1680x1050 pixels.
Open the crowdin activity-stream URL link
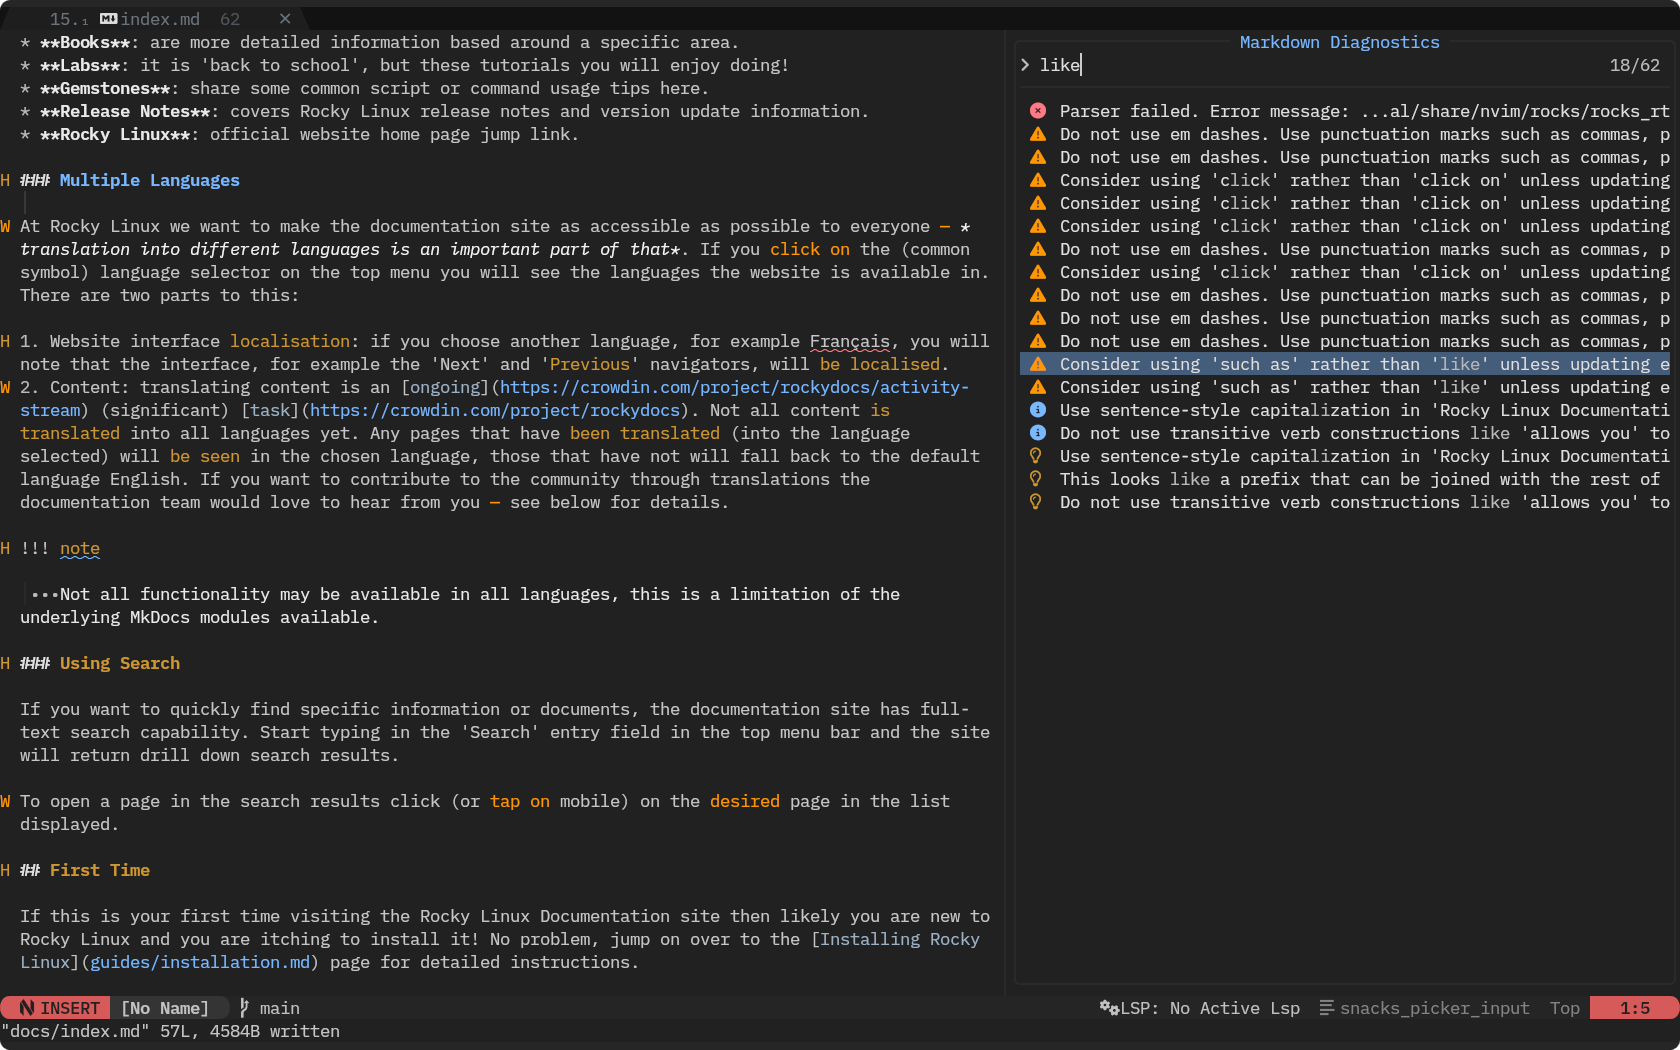tap(734, 387)
